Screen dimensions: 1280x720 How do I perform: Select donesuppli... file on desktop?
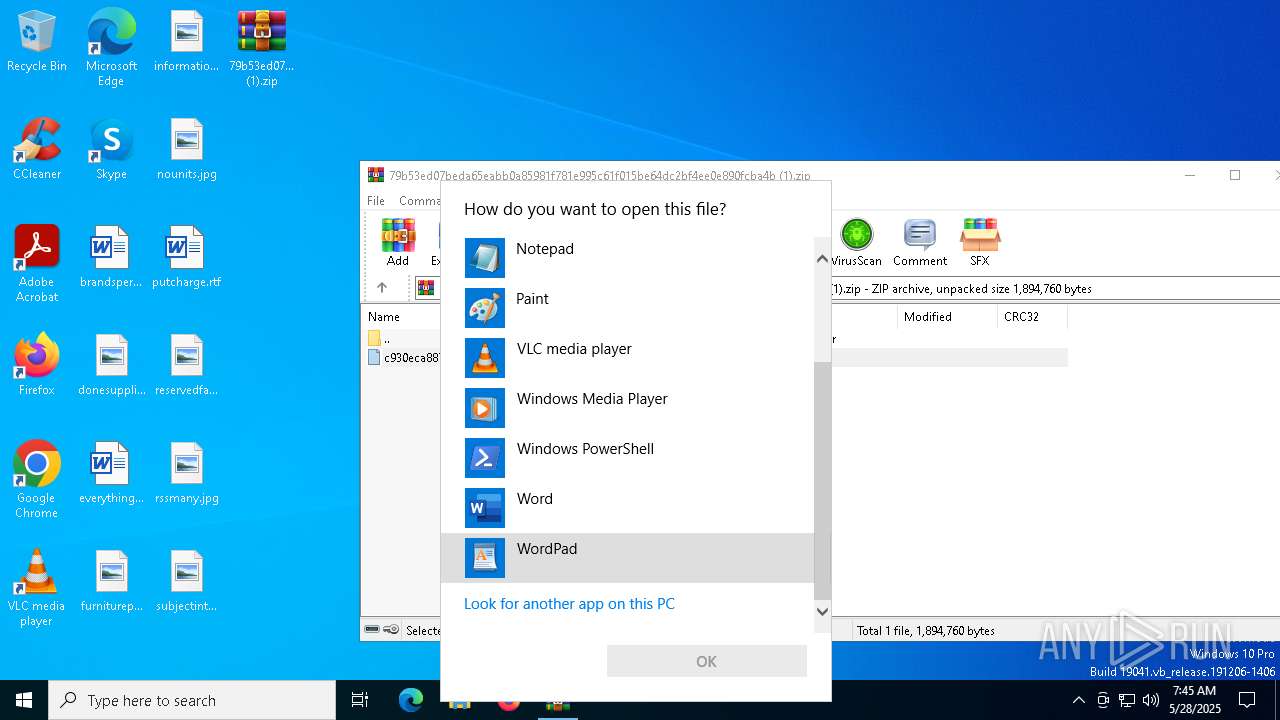tap(111, 366)
